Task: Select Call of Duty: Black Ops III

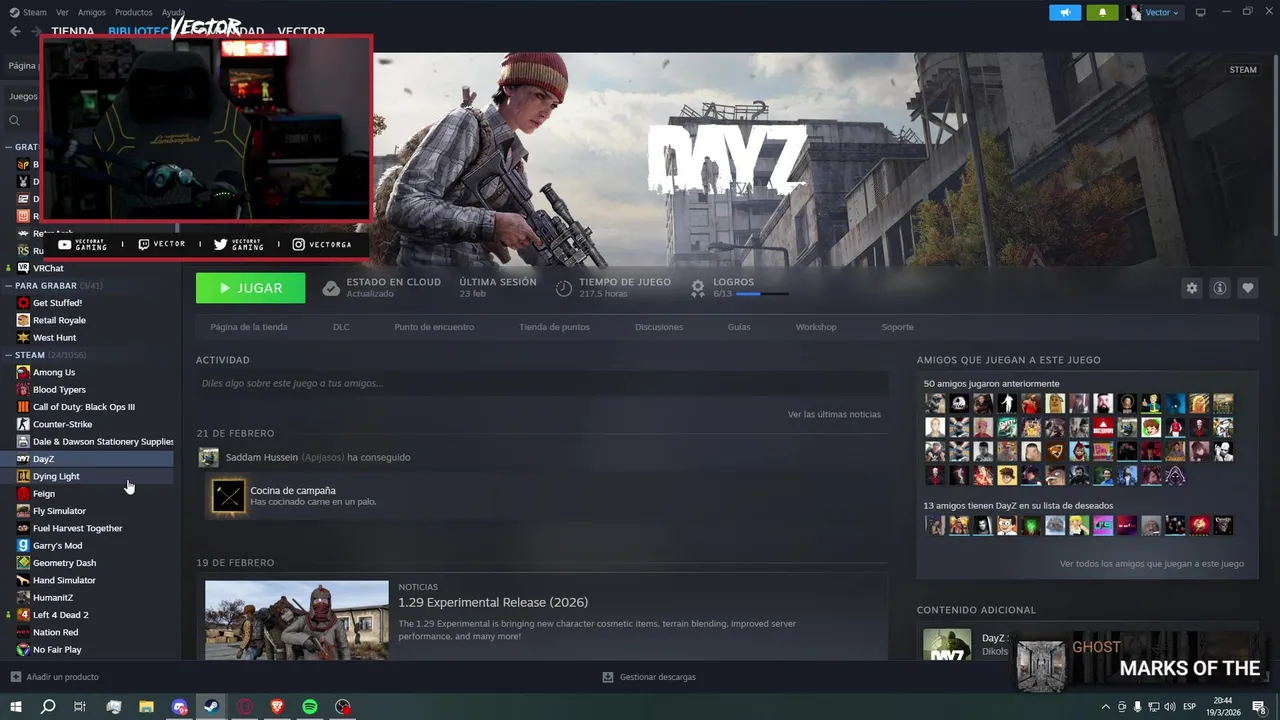Action: (83, 407)
